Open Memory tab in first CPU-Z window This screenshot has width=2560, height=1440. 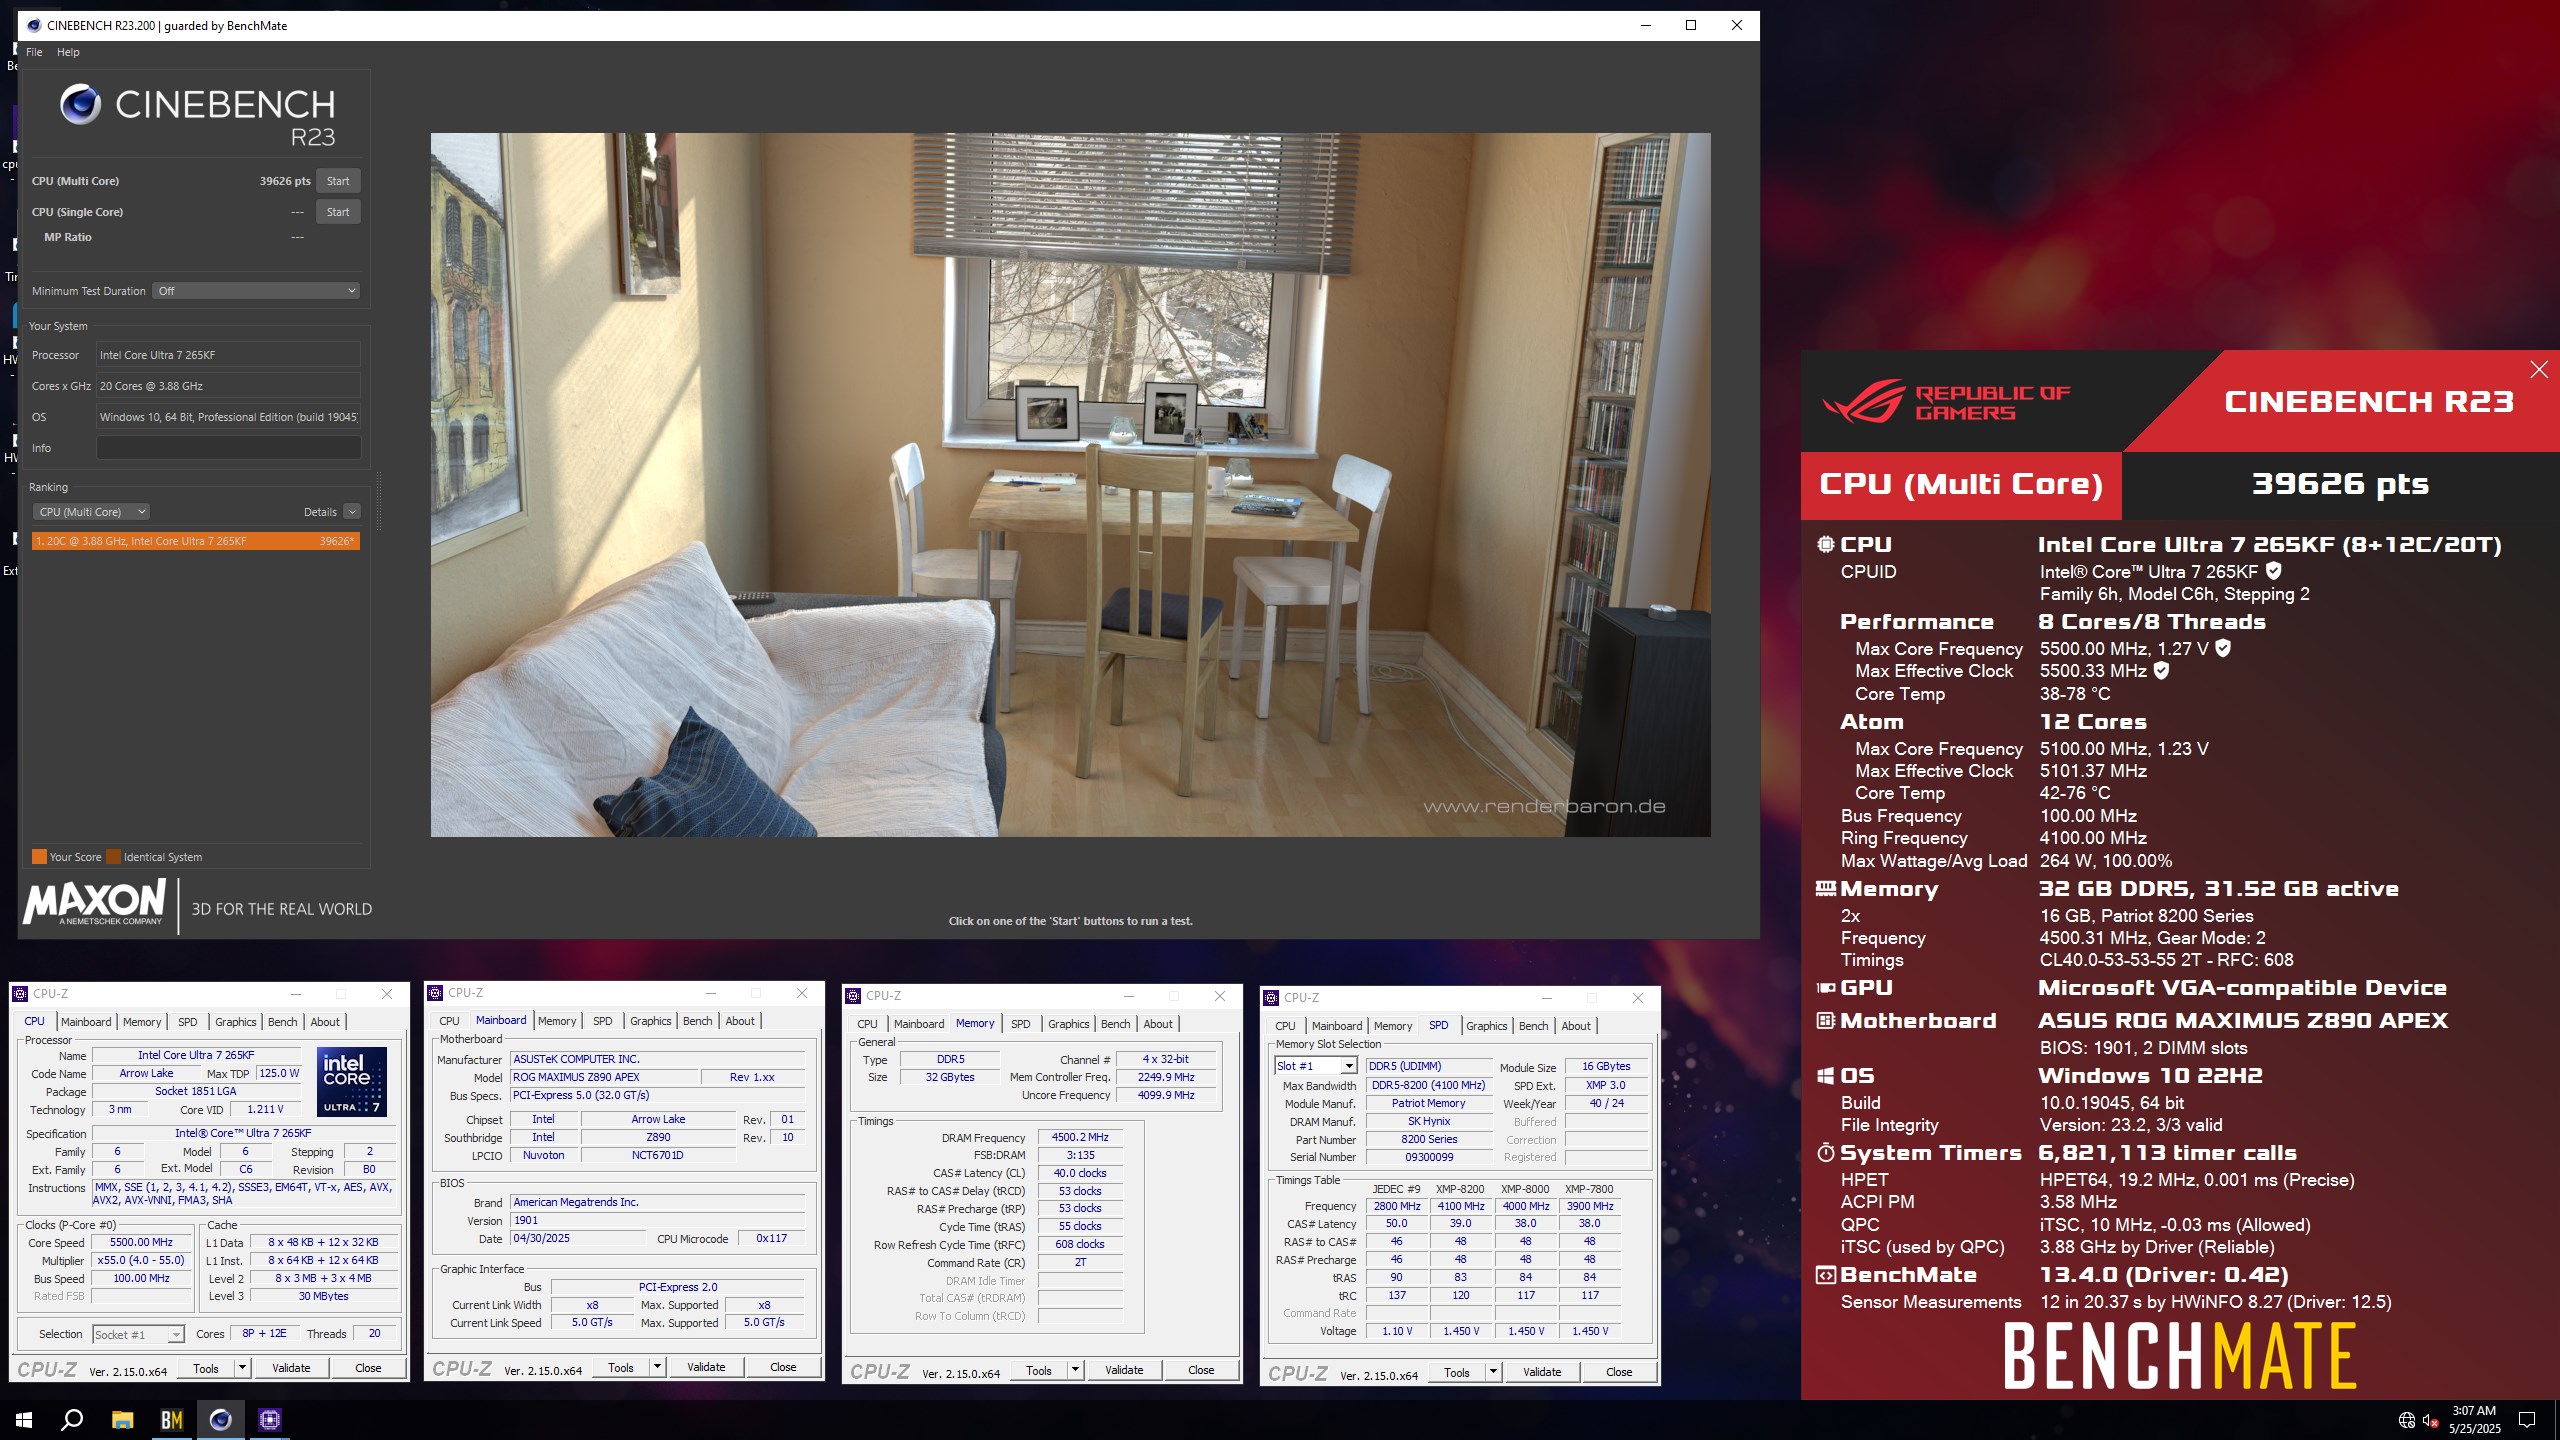coord(141,1022)
